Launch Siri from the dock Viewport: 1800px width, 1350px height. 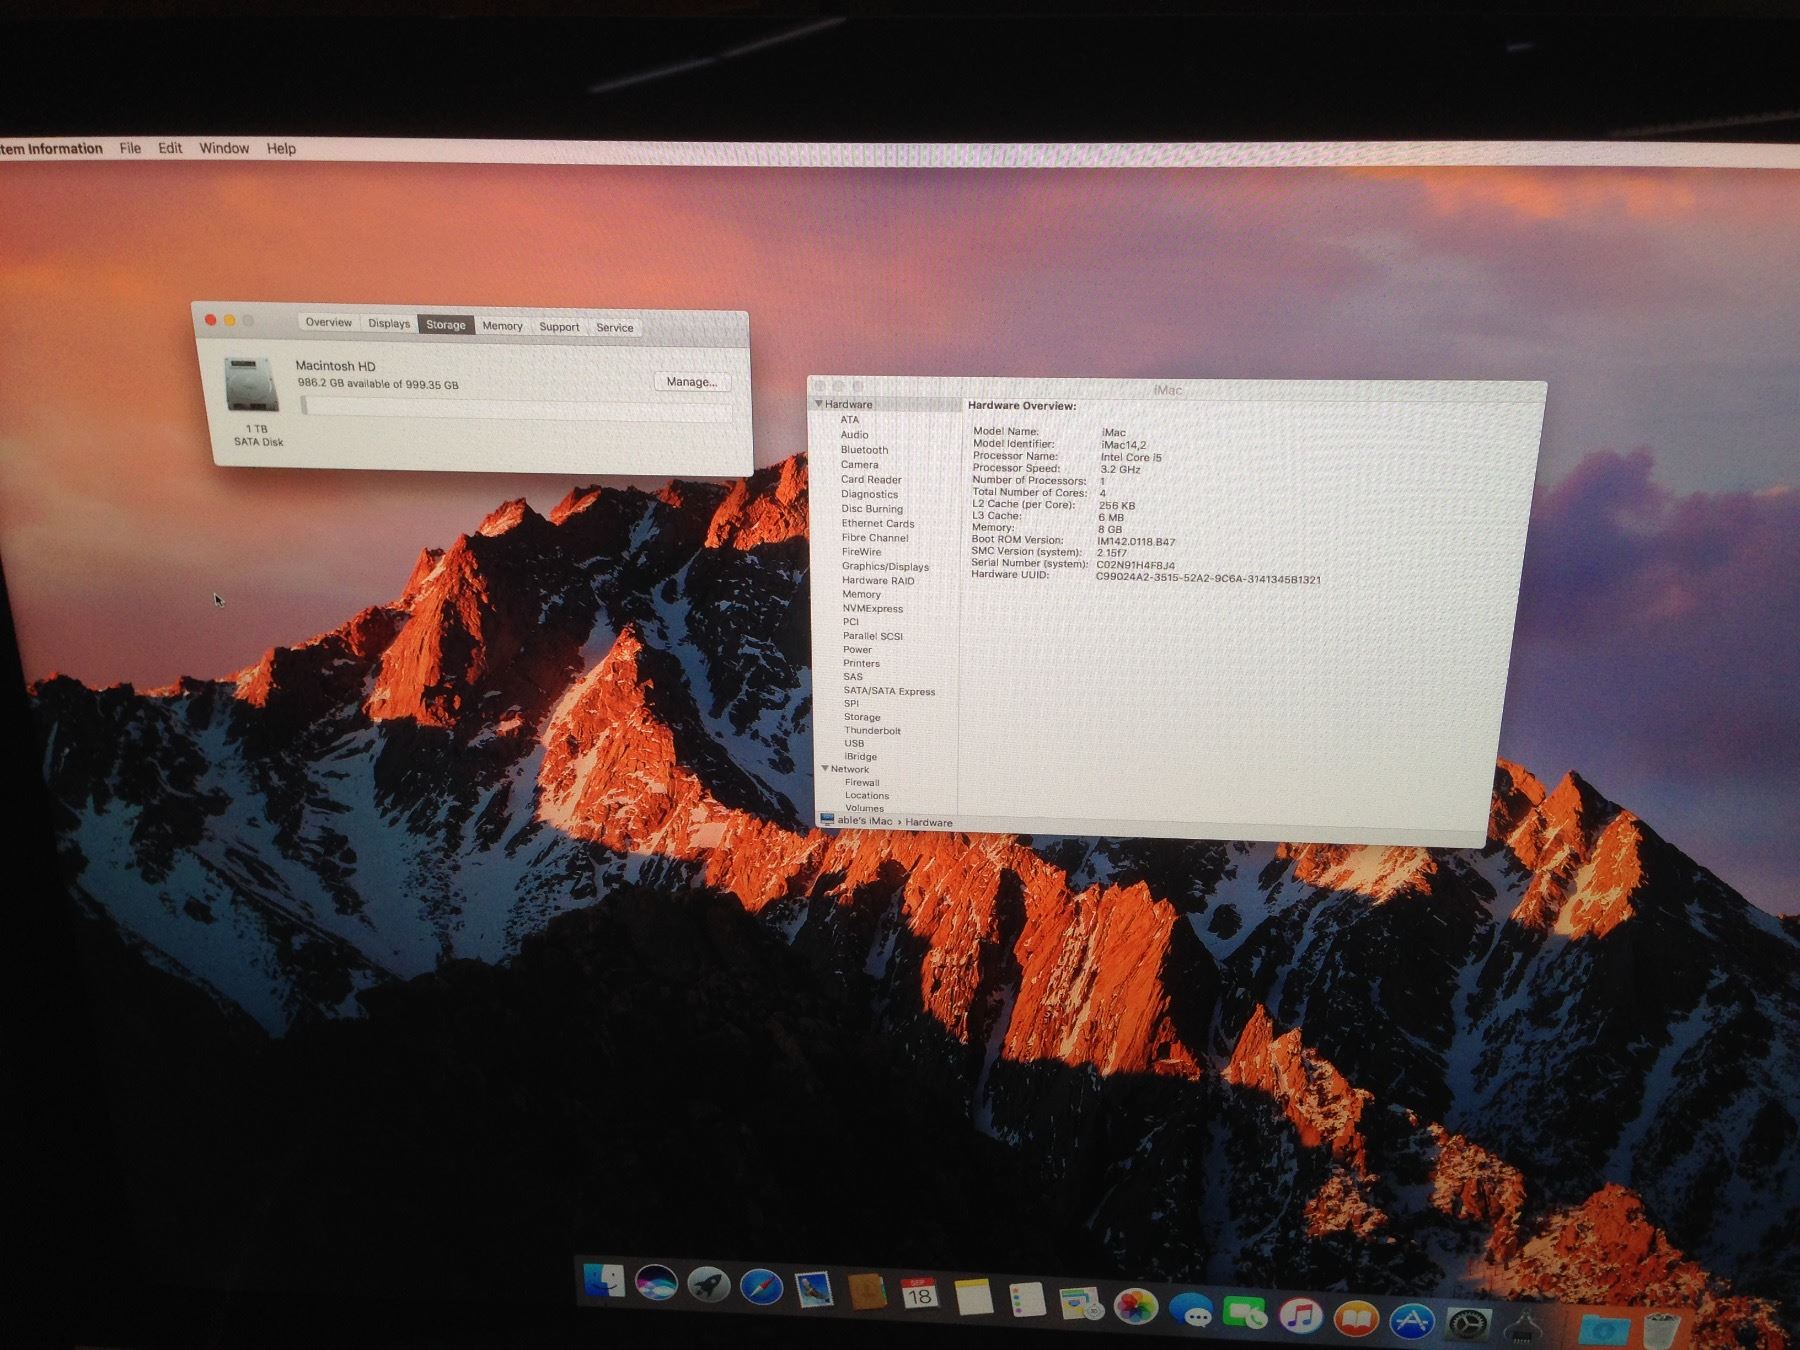pos(656,1283)
